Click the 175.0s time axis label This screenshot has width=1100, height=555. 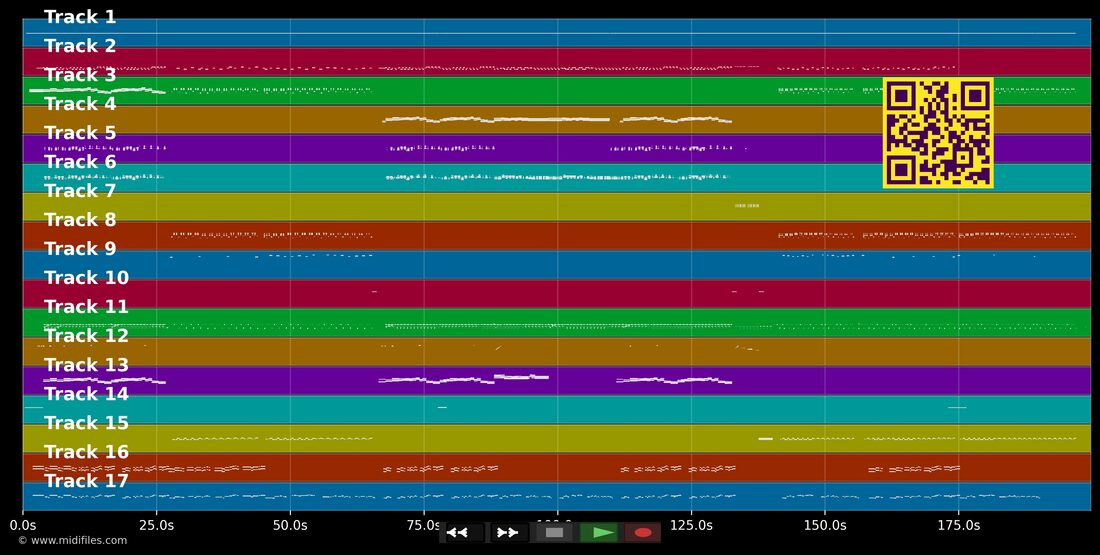[x=958, y=526]
